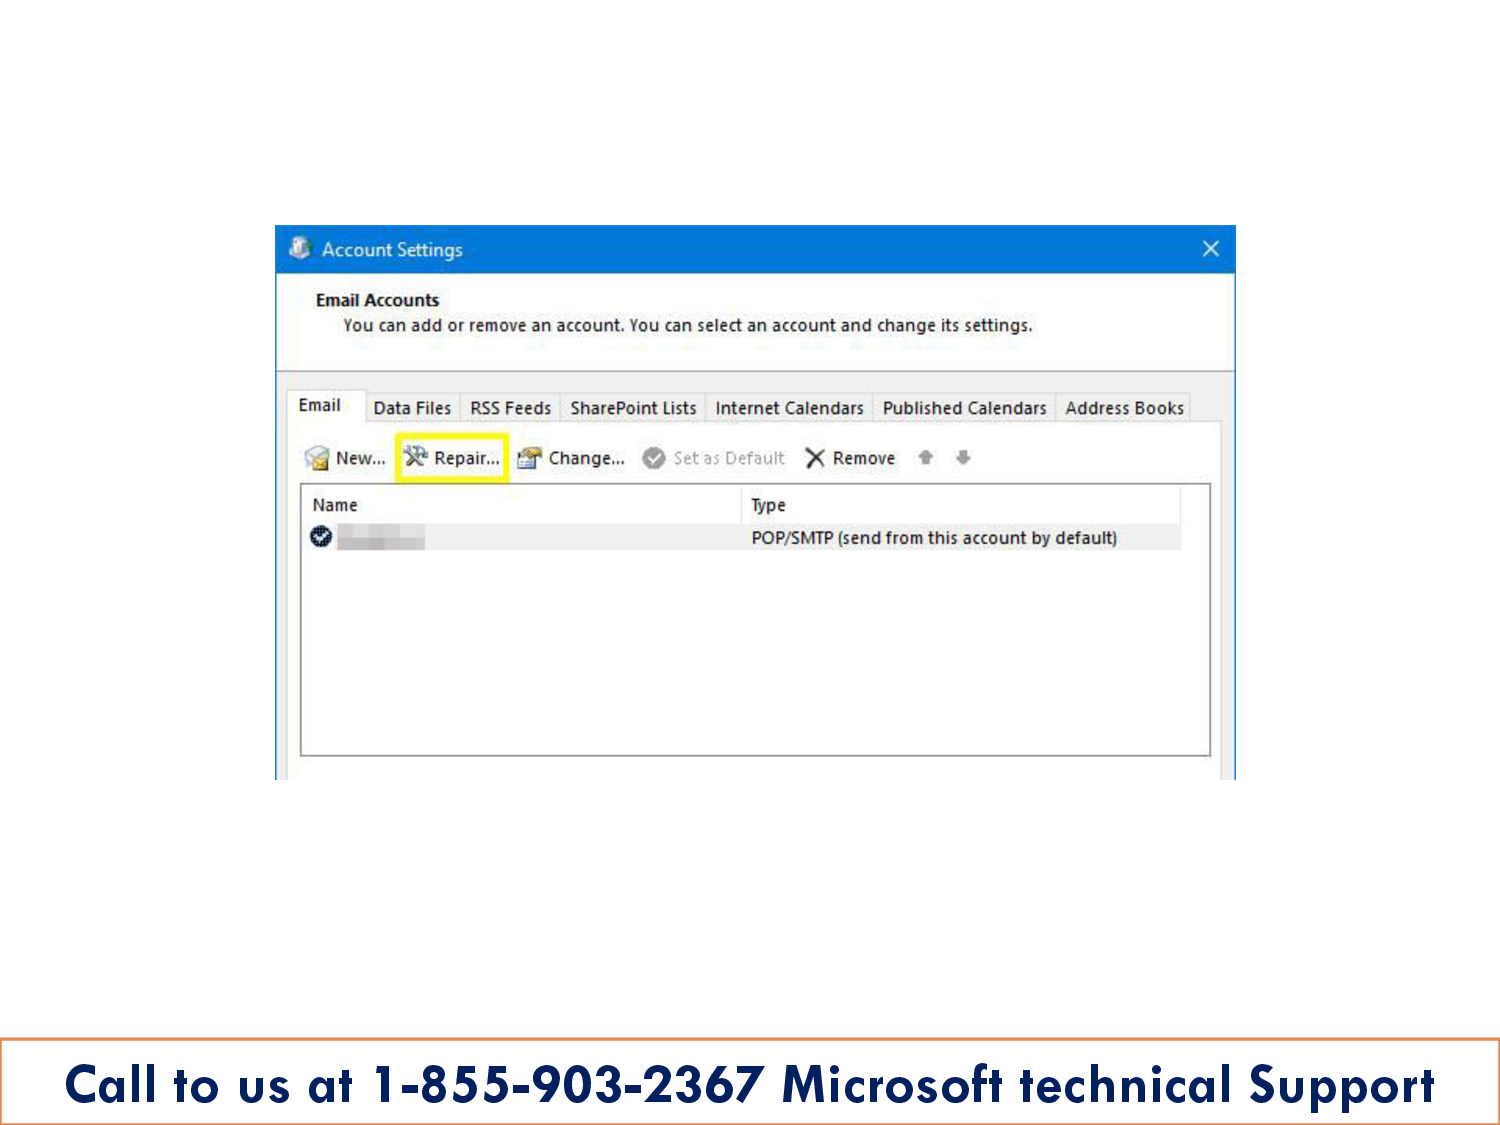Screen dimensions: 1500x1125
Task: Open the Internet Calendars tab
Action: [x=789, y=408]
